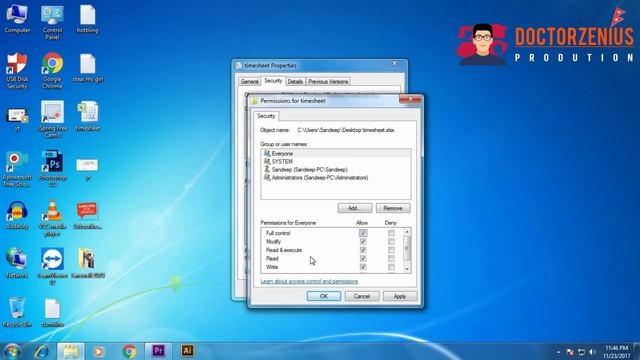The height and width of the screenshot is (360, 640).
Task: Click the taskbar clock and date
Action: 616,352
